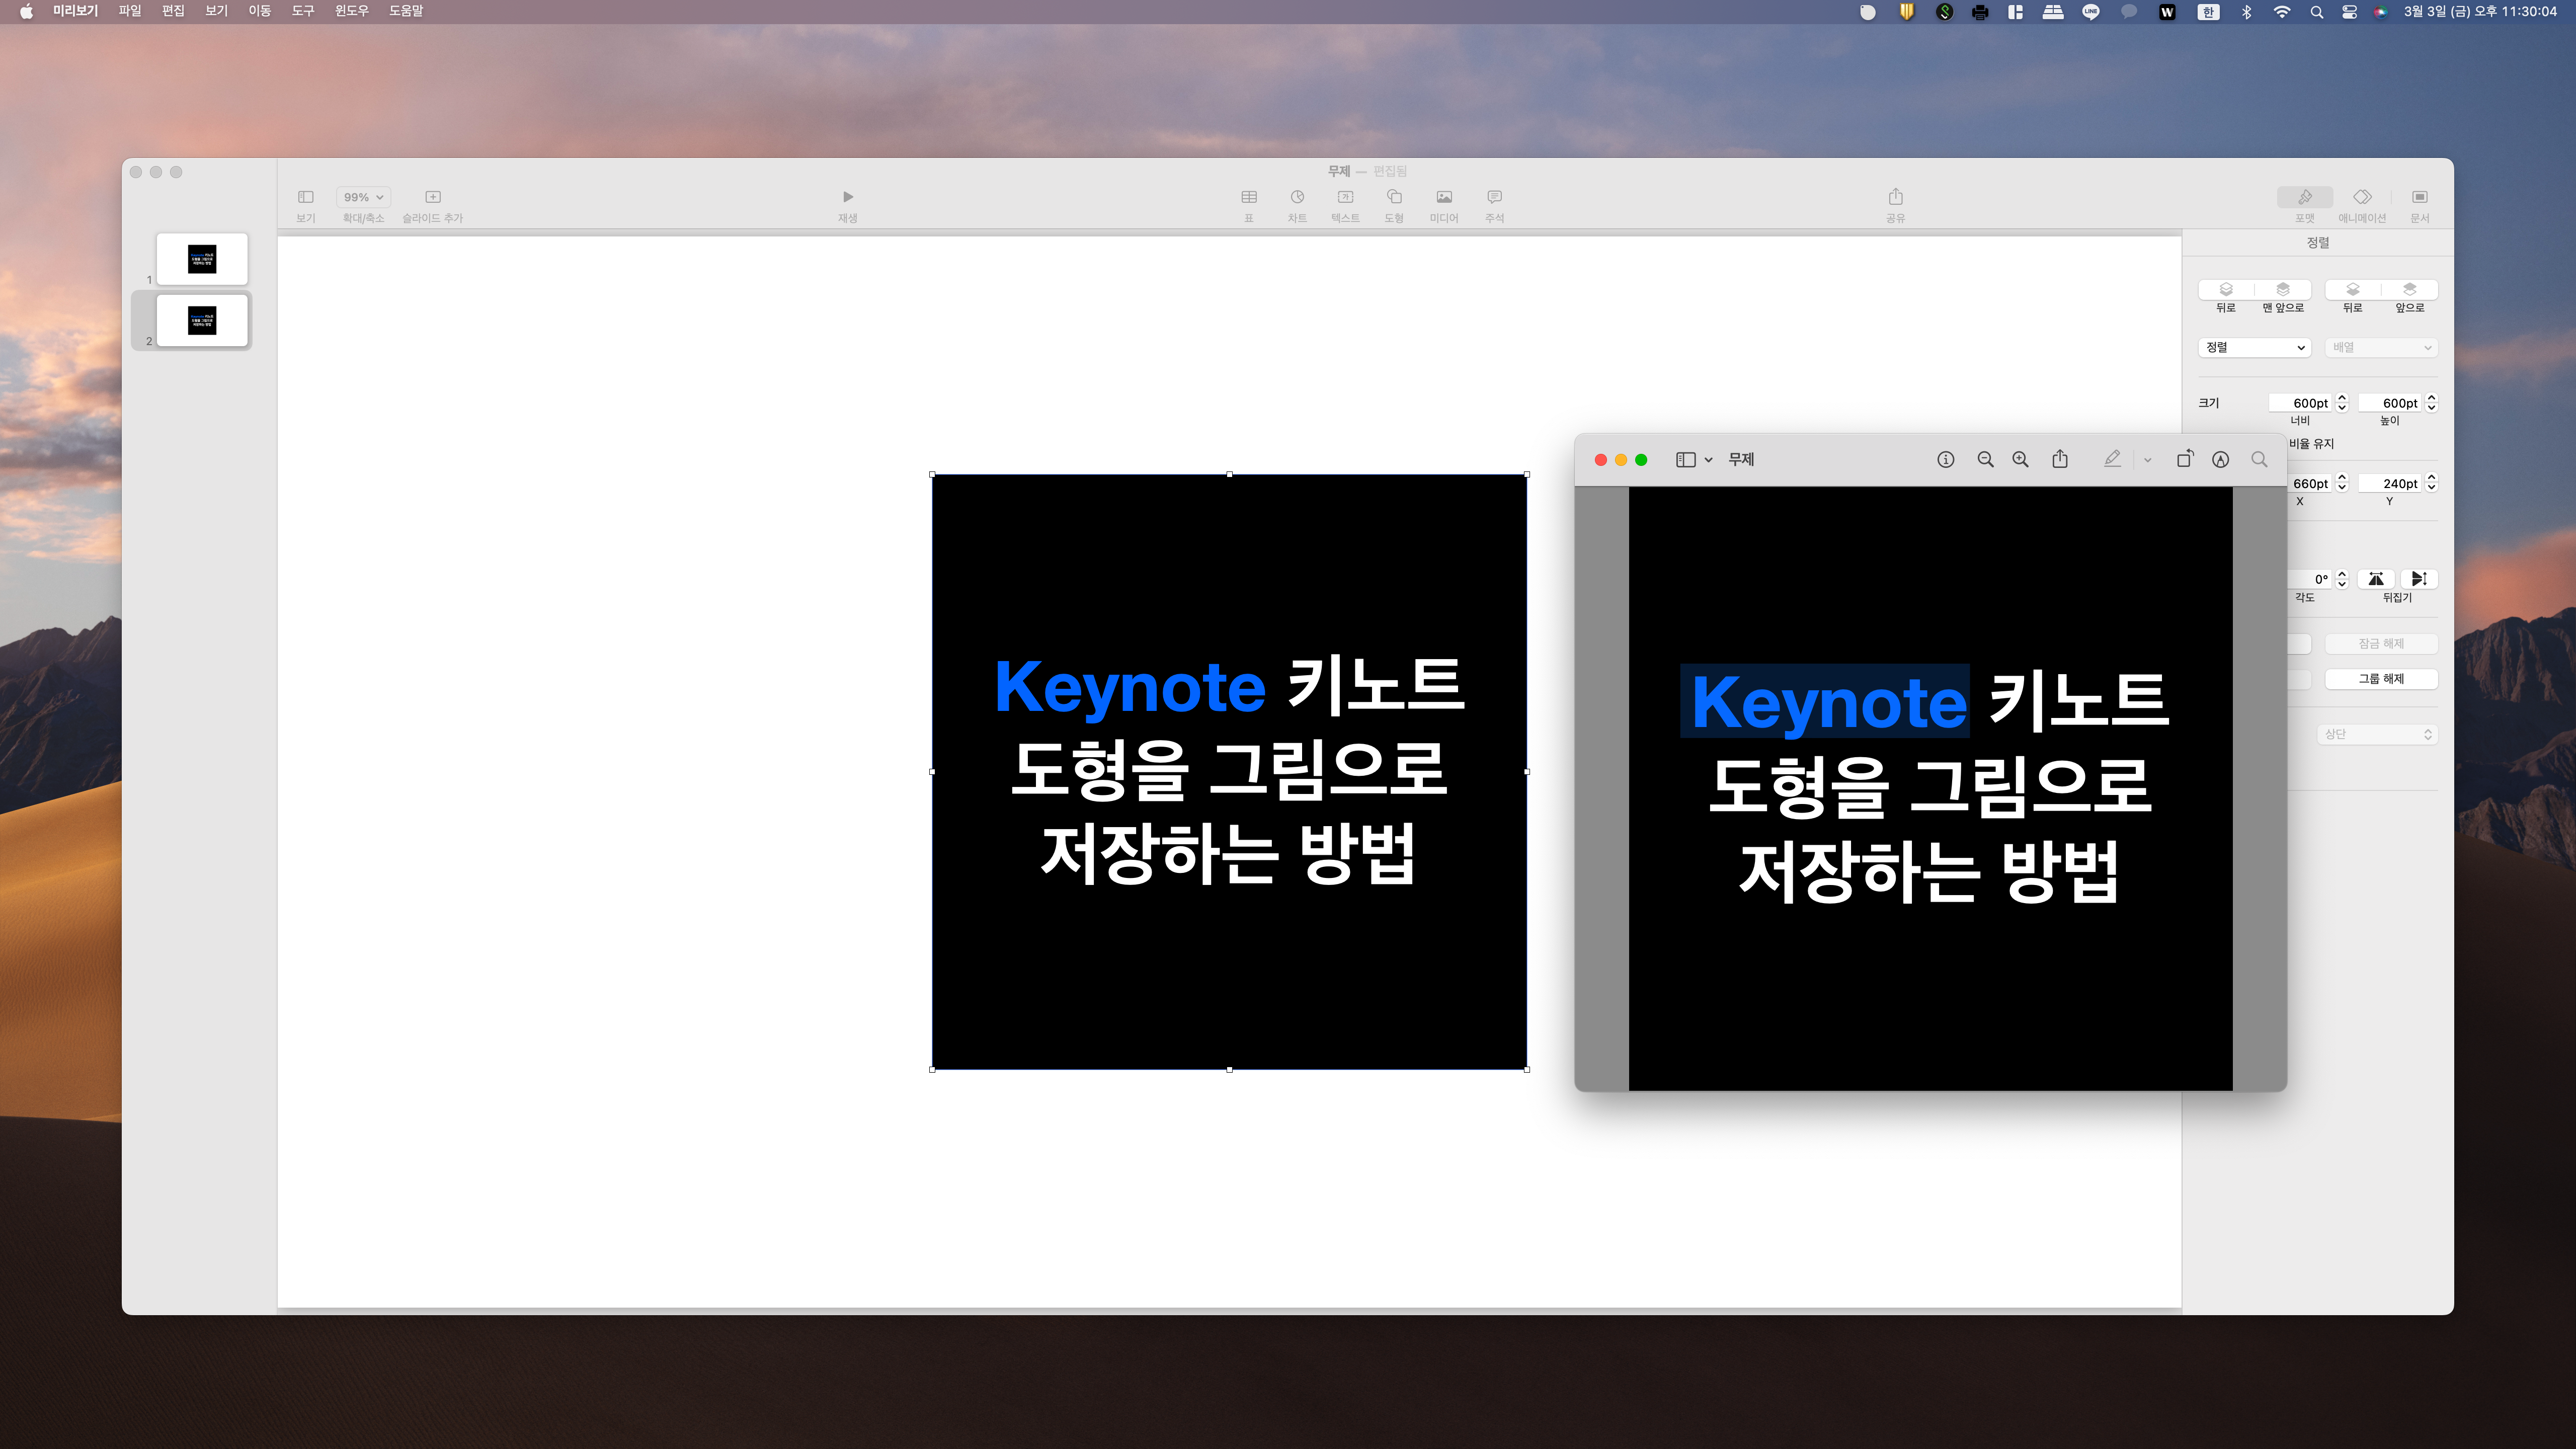2576x1449 pixels.
Task: Open the 도구 menu in menu bar
Action: [x=302, y=11]
